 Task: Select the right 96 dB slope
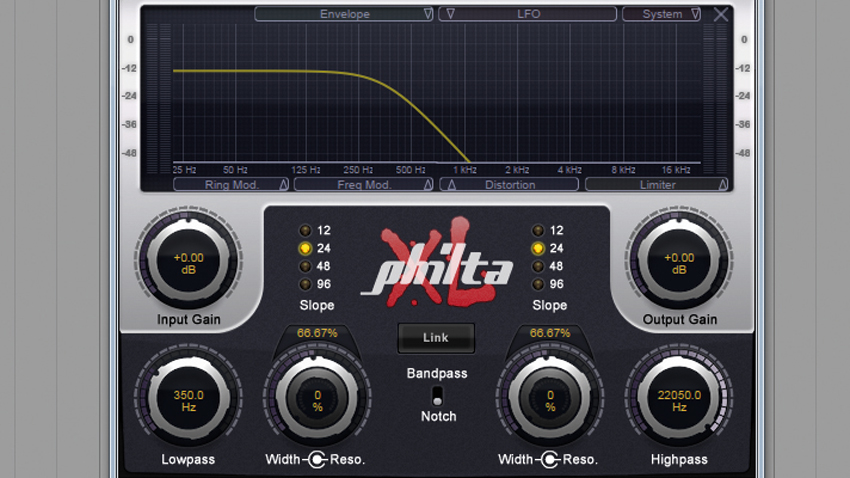click(538, 284)
